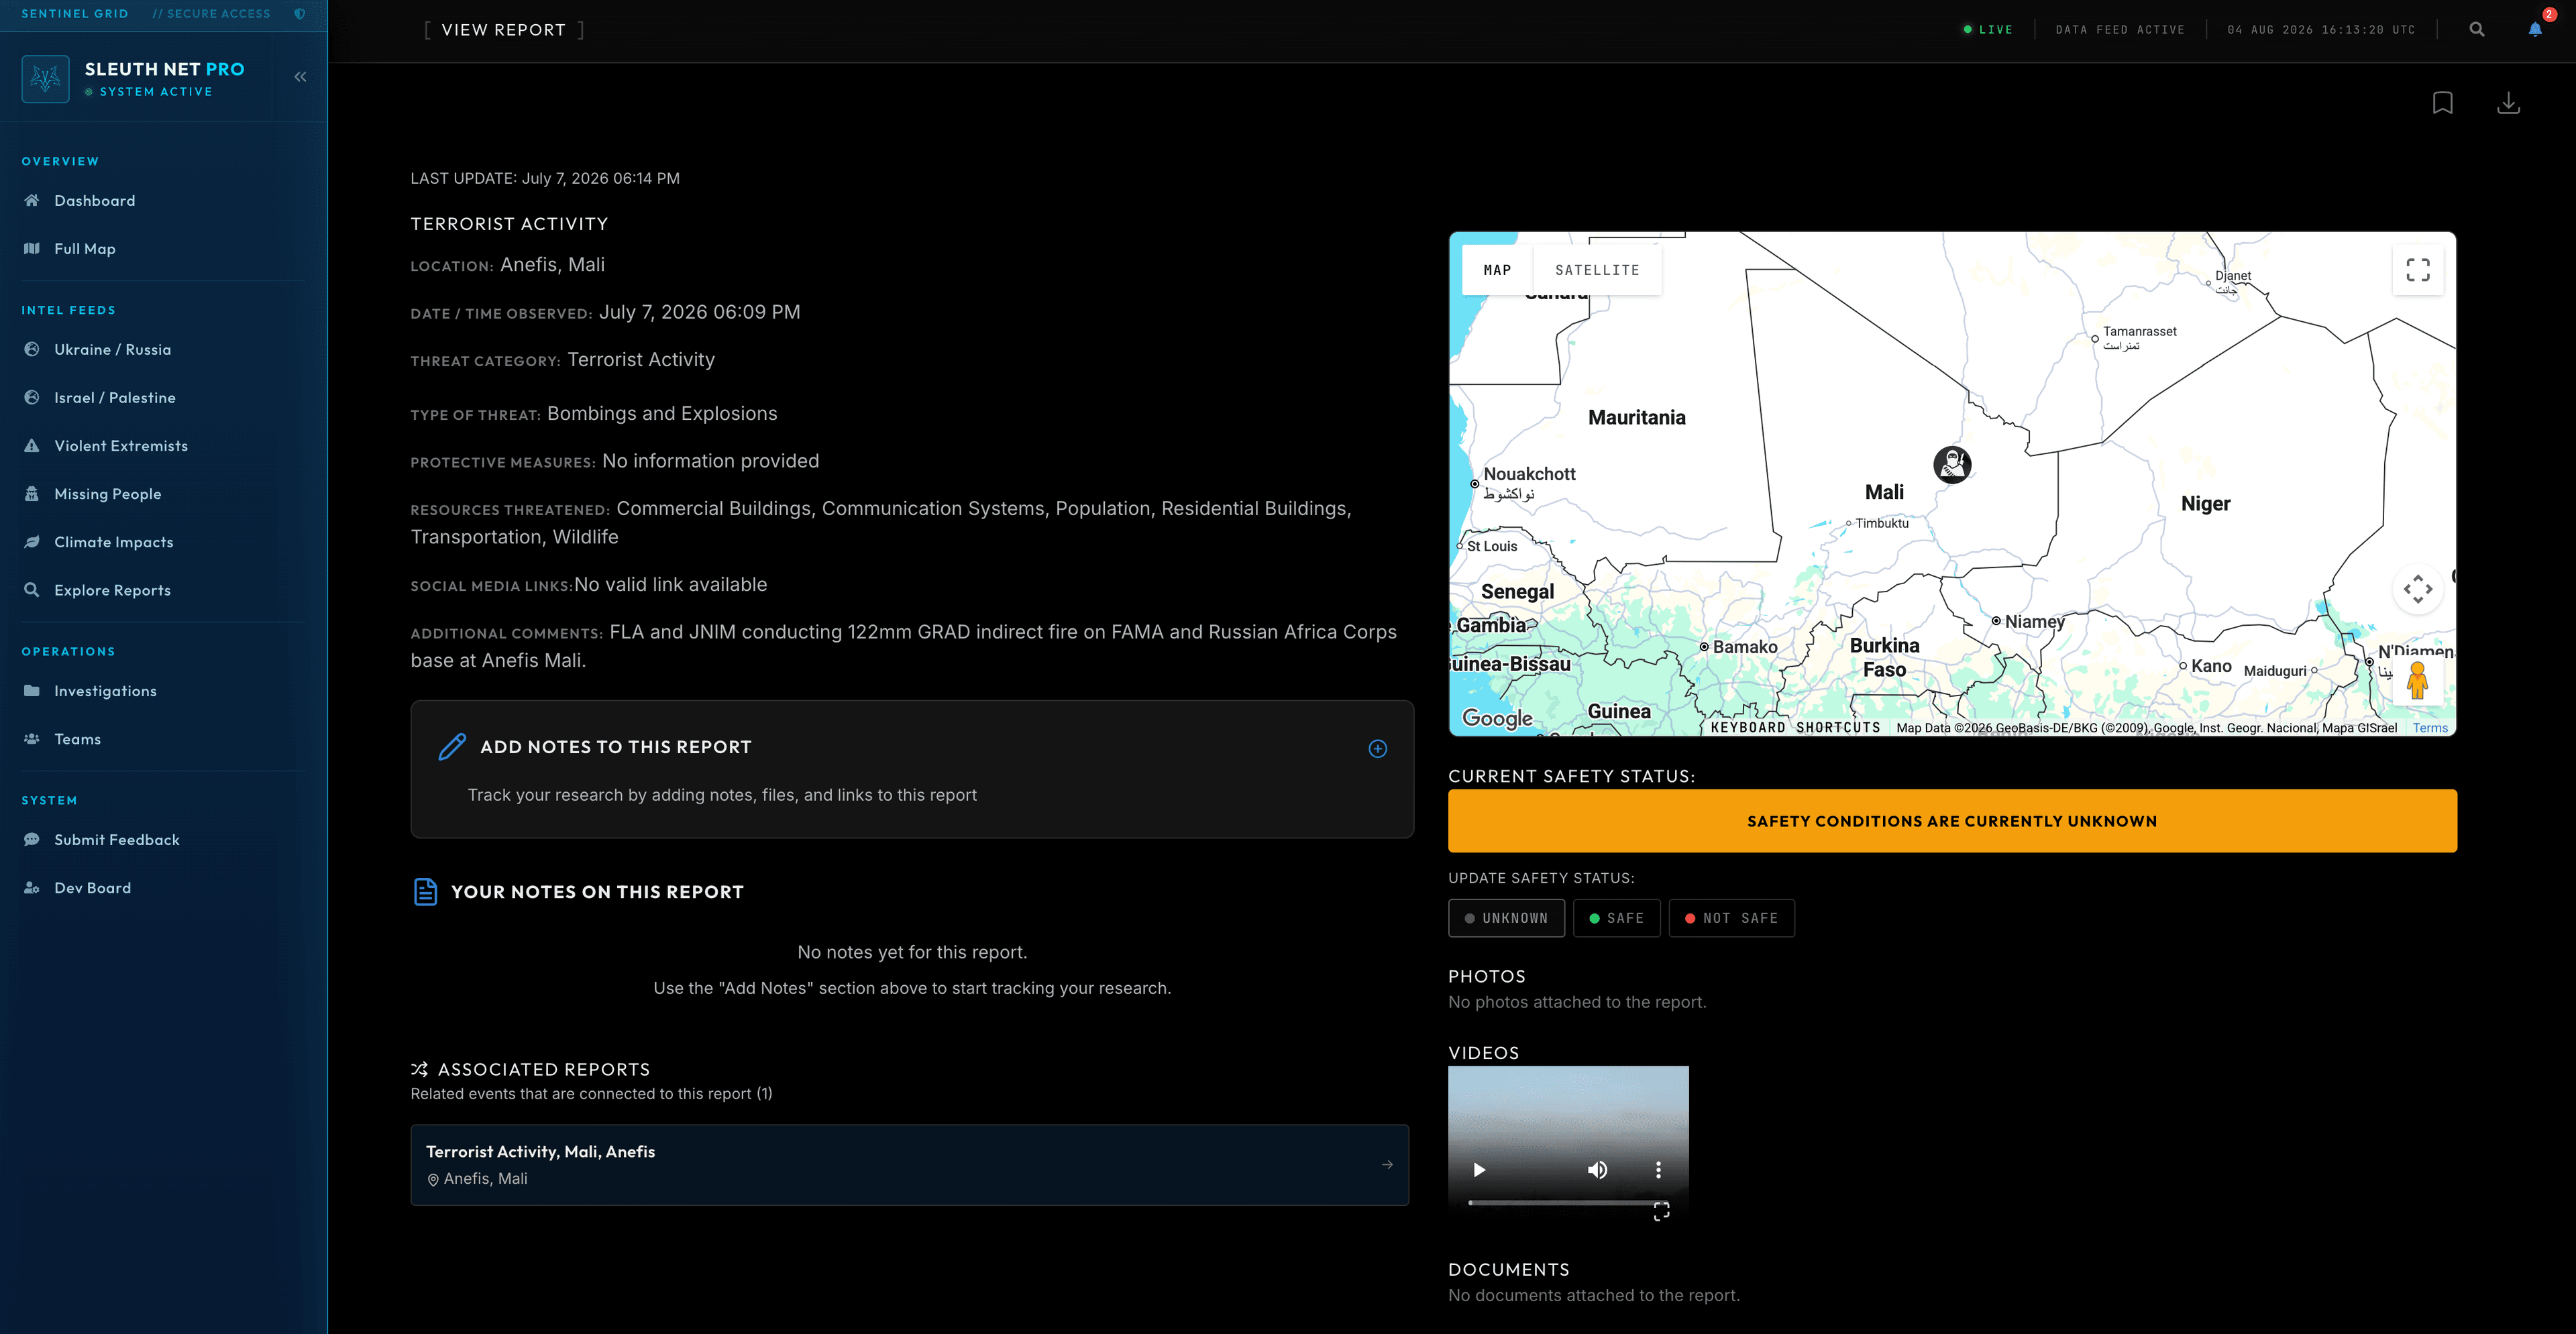2576x1334 pixels.
Task: Open map camera pan controls
Action: click(x=2418, y=589)
